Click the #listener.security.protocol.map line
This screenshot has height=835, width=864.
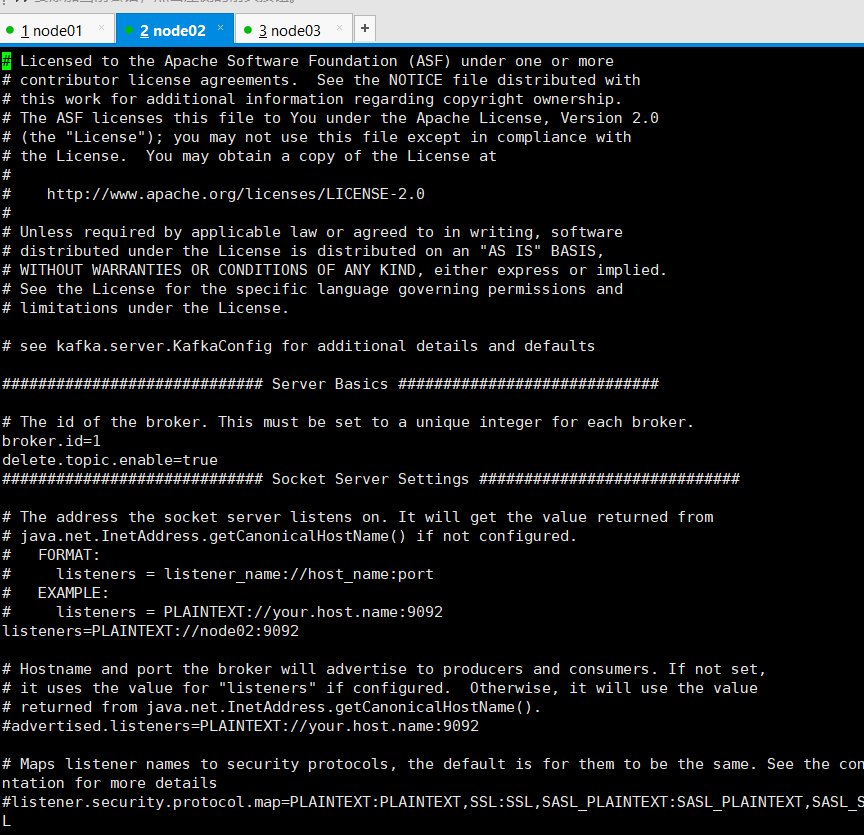point(433,802)
